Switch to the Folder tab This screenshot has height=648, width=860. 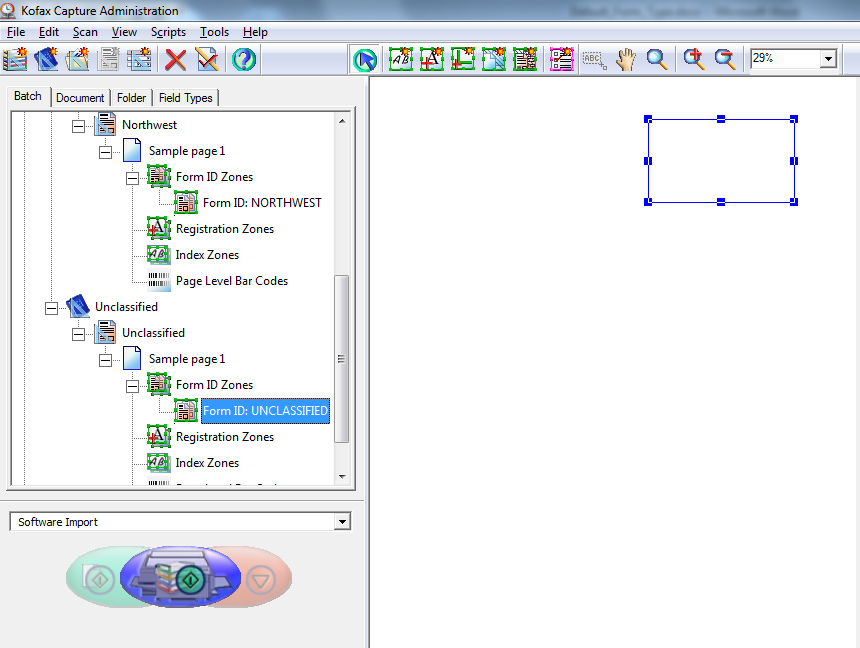(x=132, y=98)
